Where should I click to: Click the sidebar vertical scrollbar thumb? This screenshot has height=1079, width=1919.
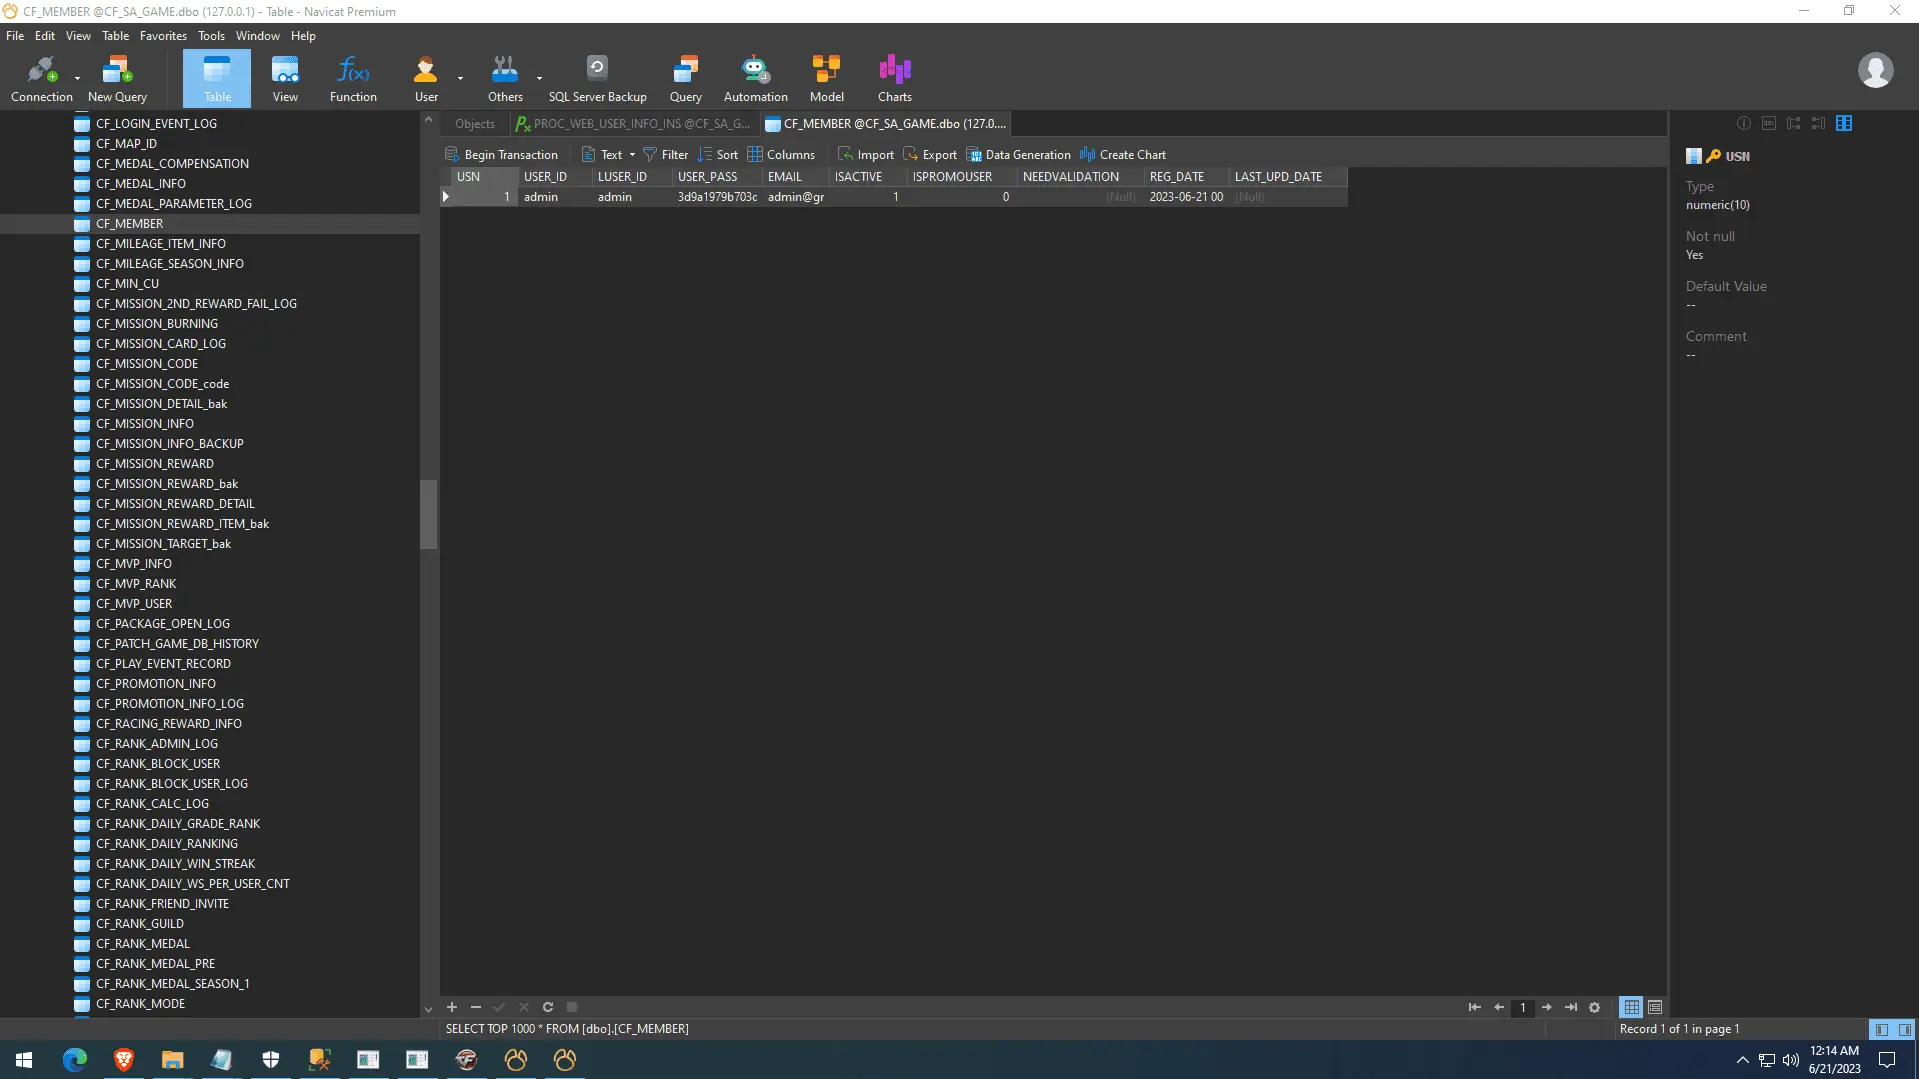(428, 514)
